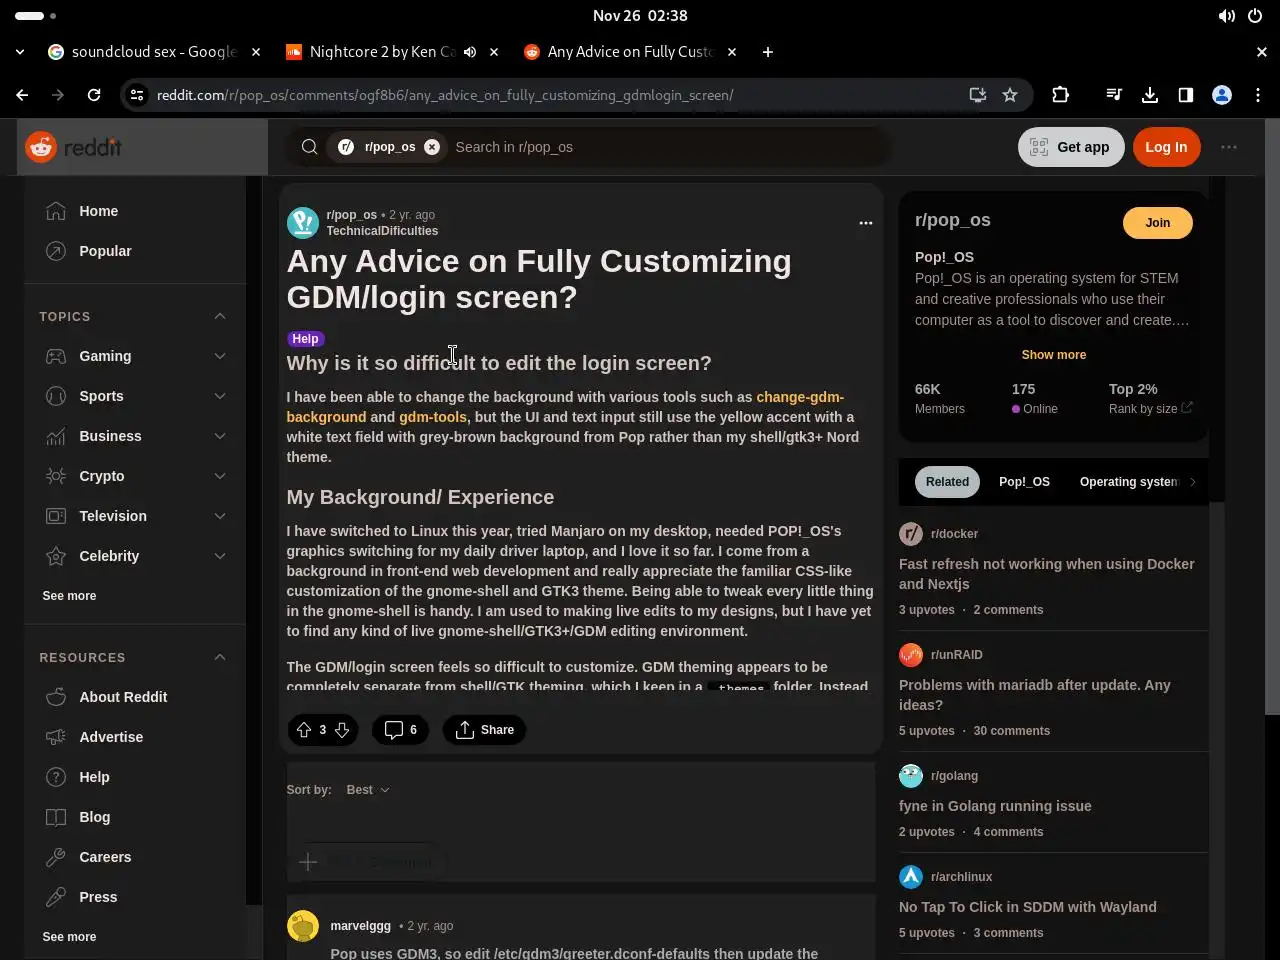
Task: Bookmark this page with star icon
Action: coord(1010,95)
